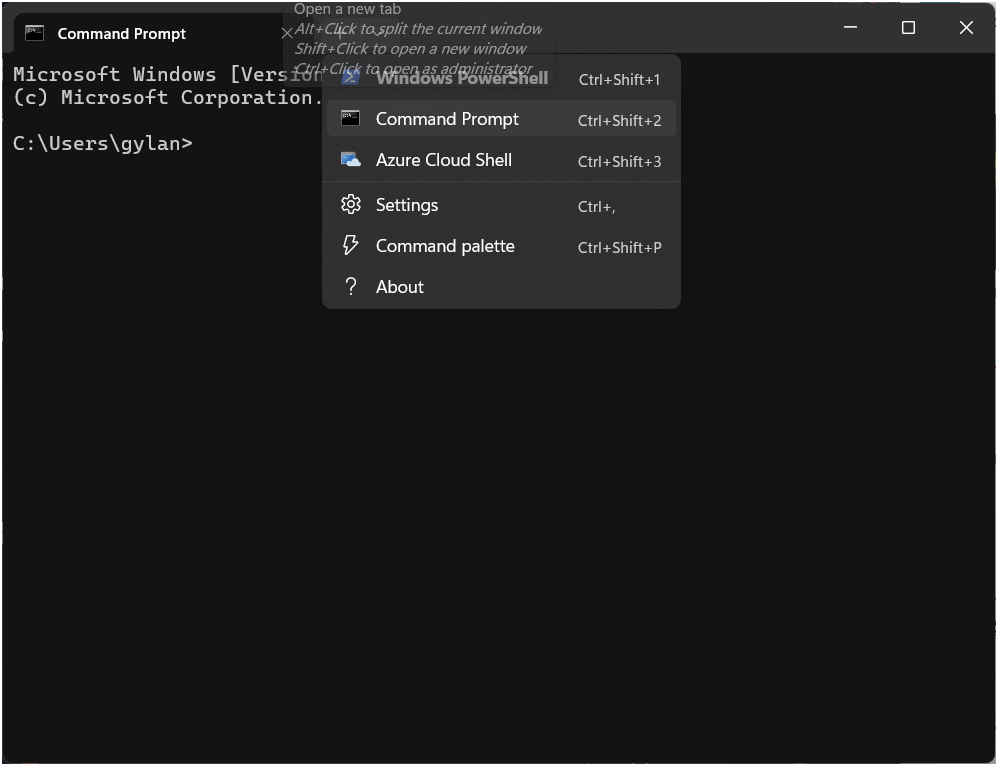998x766 pixels.
Task: Click the Ctrl+Shift+2 shortcut label
Action: (x=619, y=121)
